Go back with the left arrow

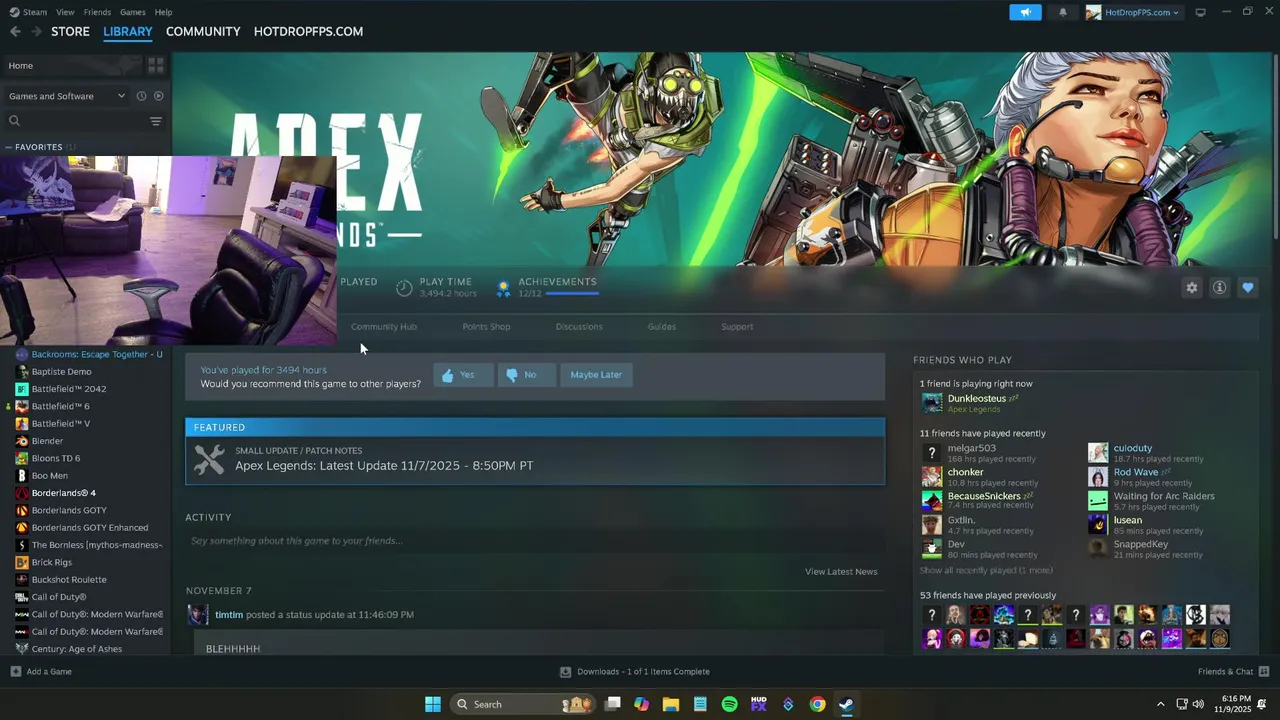pyautogui.click(x=15, y=32)
